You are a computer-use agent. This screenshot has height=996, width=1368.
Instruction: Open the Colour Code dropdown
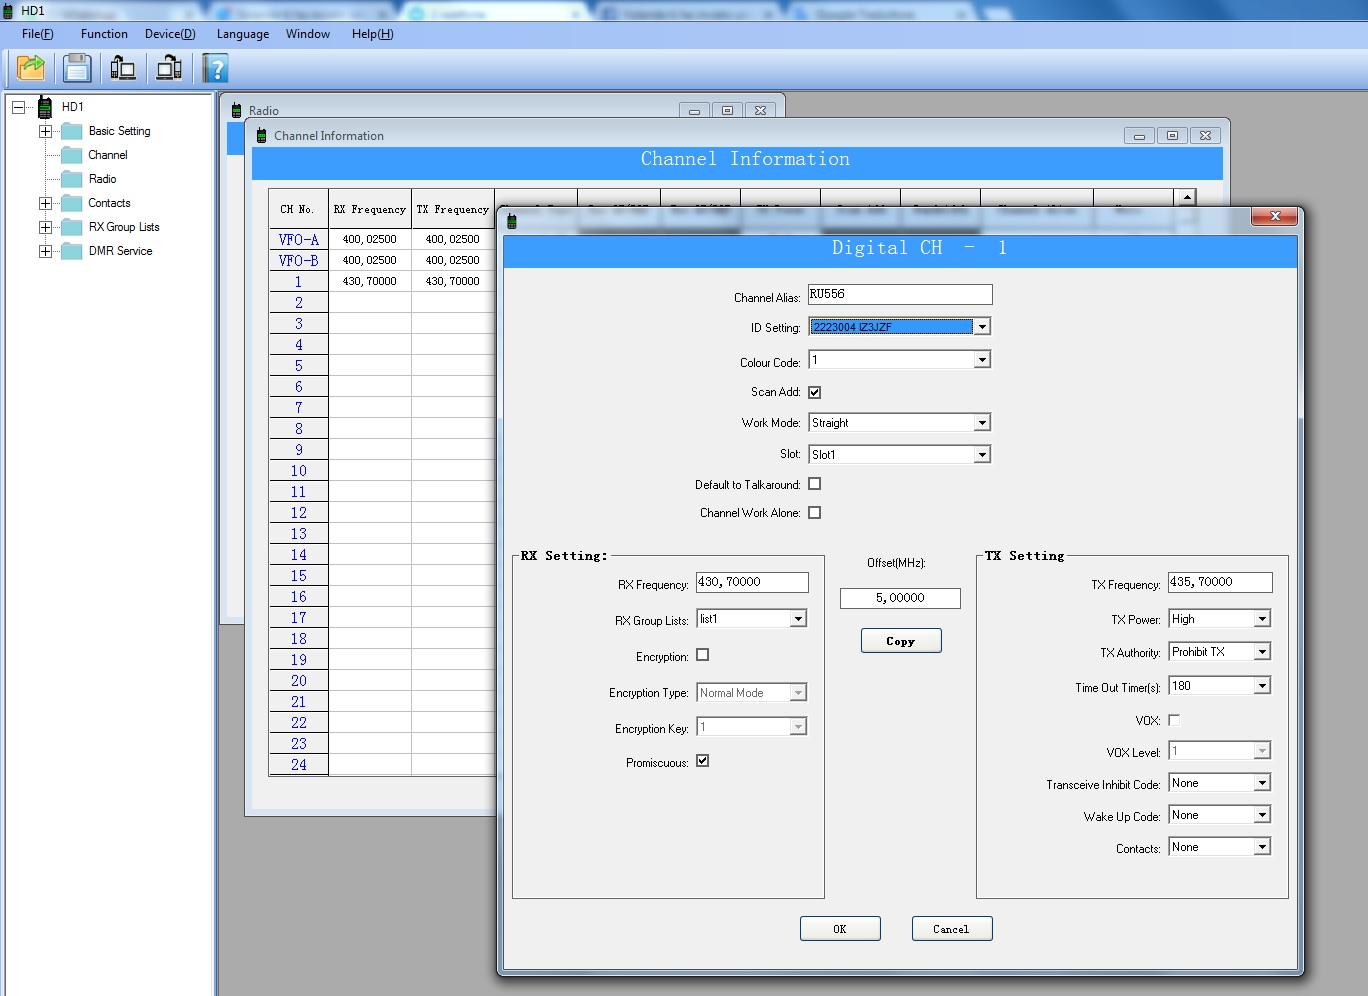(982, 360)
